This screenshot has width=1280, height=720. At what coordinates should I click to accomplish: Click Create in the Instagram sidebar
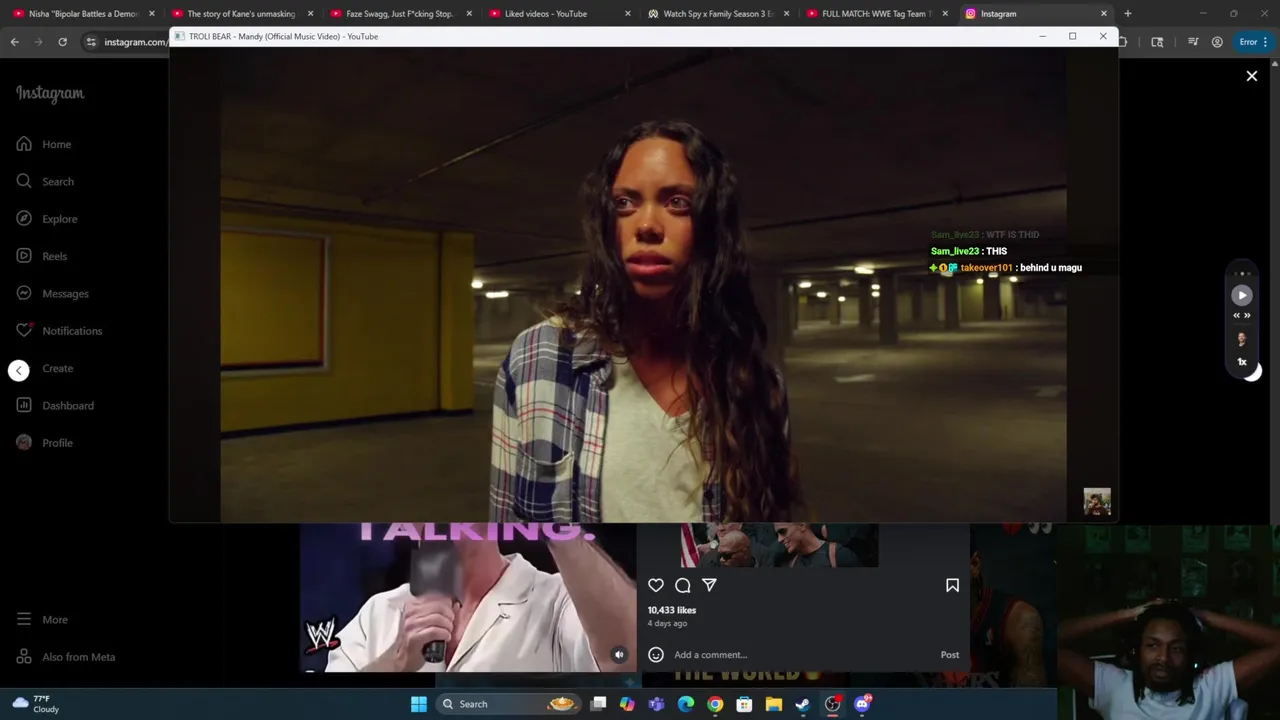point(57,368)
